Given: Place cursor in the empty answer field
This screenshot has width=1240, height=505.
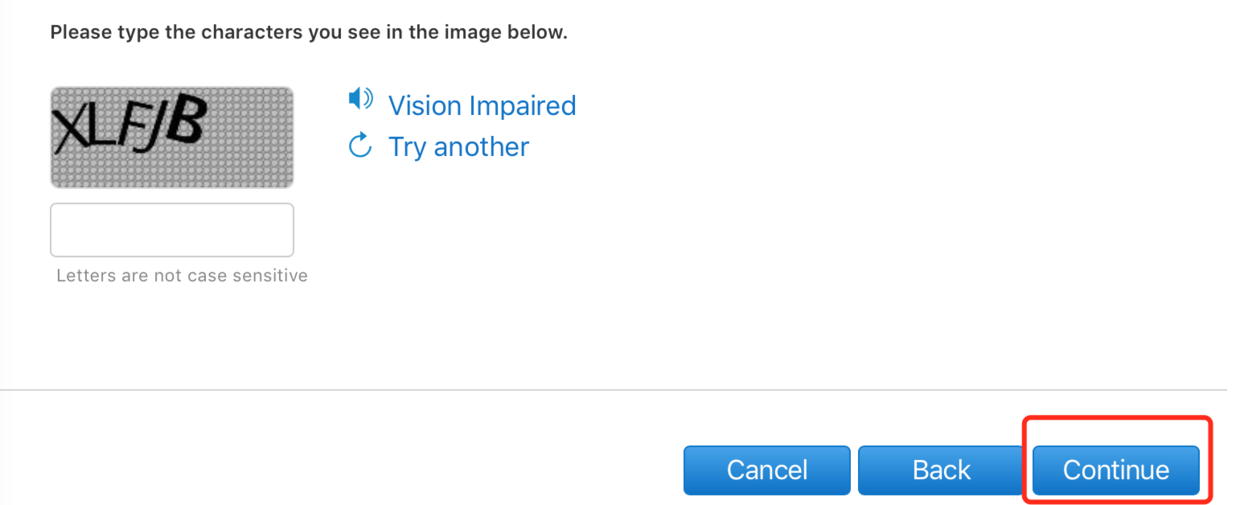Looking at the screenshot, I should pyautogui.click(x=172, y=230).
